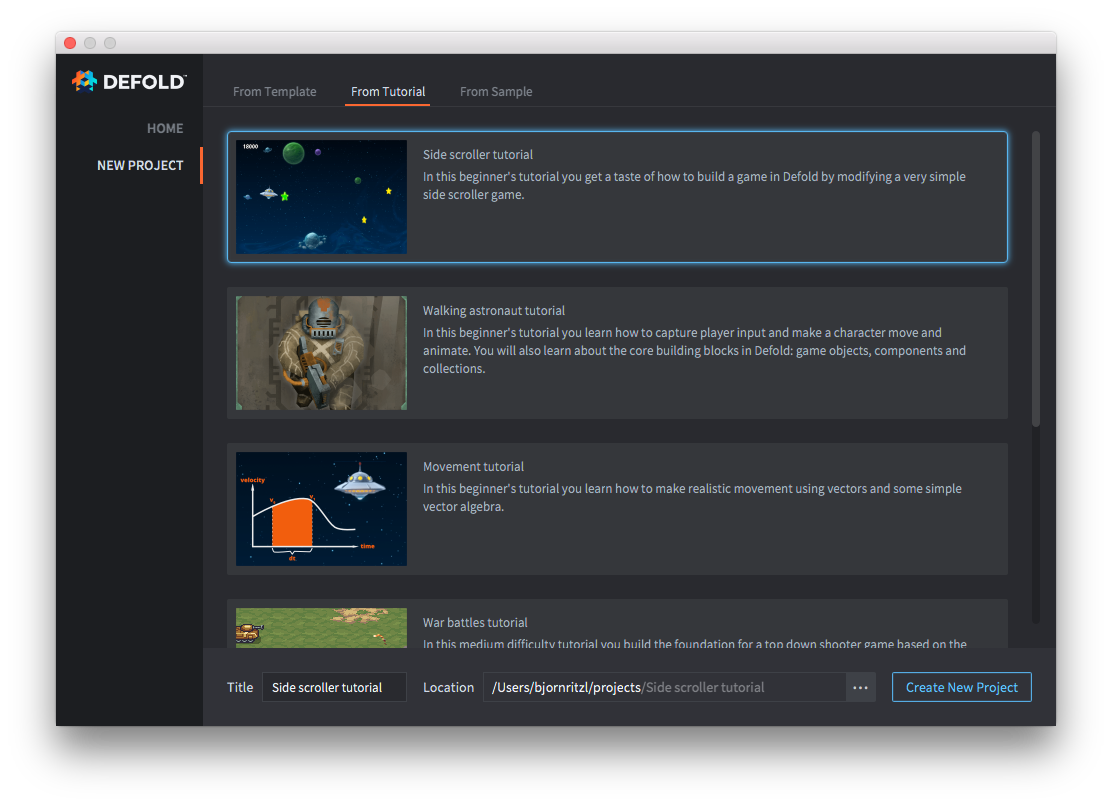Choose the Movement tutorial graph thumbnail
The image size is (1112, 806).
pos(321,509)
